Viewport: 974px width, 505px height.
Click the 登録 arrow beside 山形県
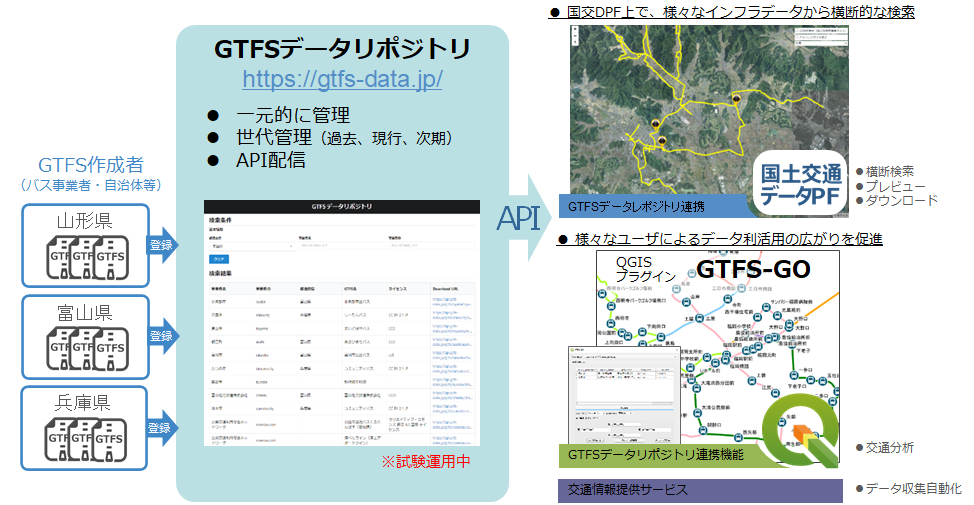click(x=162, y=245)
